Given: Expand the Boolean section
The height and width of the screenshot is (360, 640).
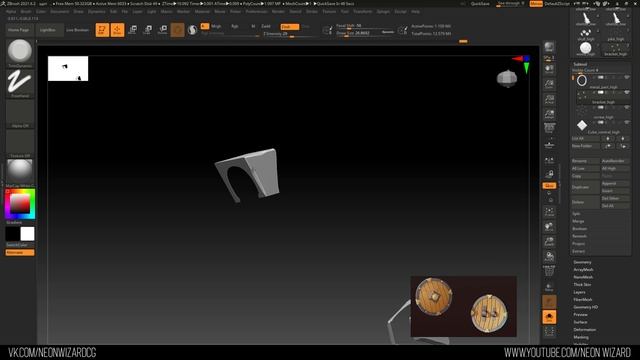Looking at the screenshot, I should pos(580,229).
